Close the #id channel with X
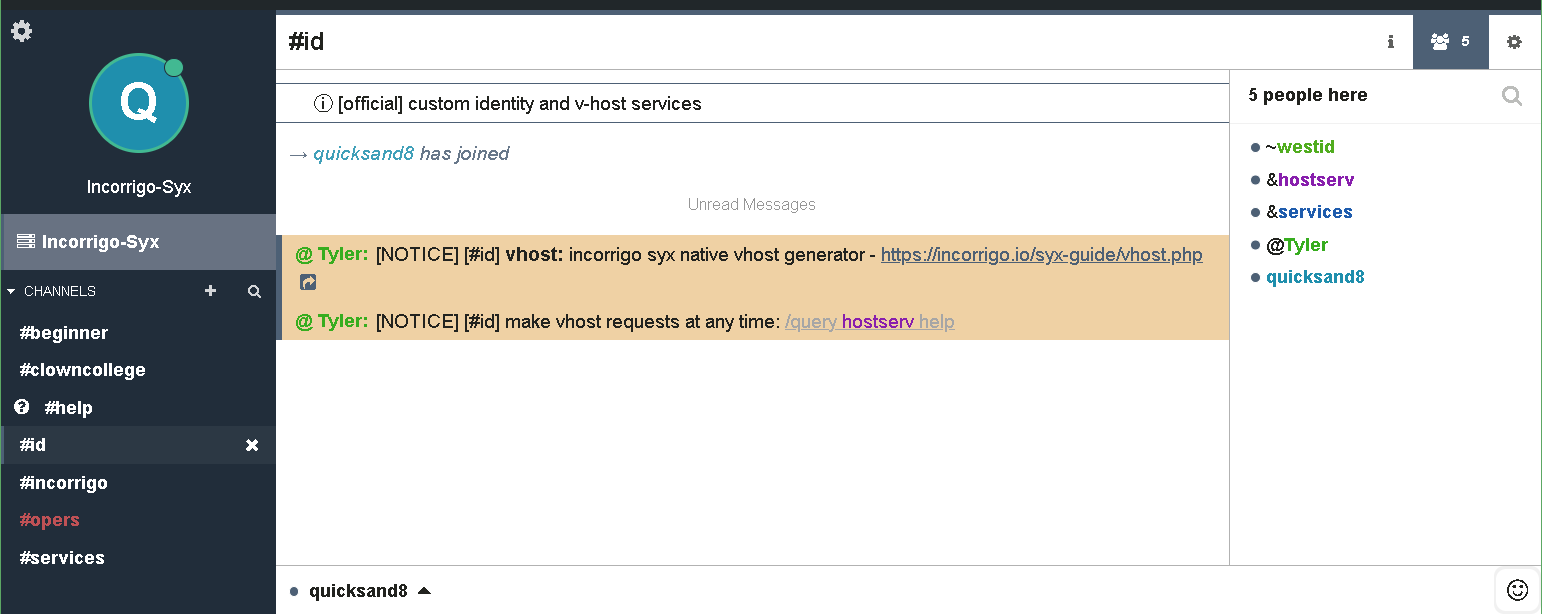Screen dimensions: 1542x614 click(x=252, y=445)
